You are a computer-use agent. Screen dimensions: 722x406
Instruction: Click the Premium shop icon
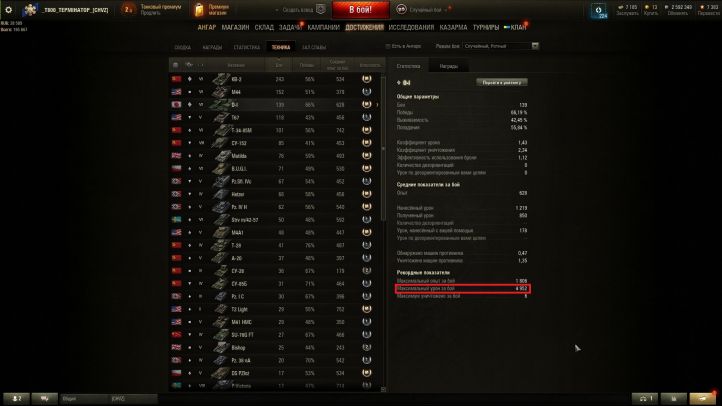point(199,10)
